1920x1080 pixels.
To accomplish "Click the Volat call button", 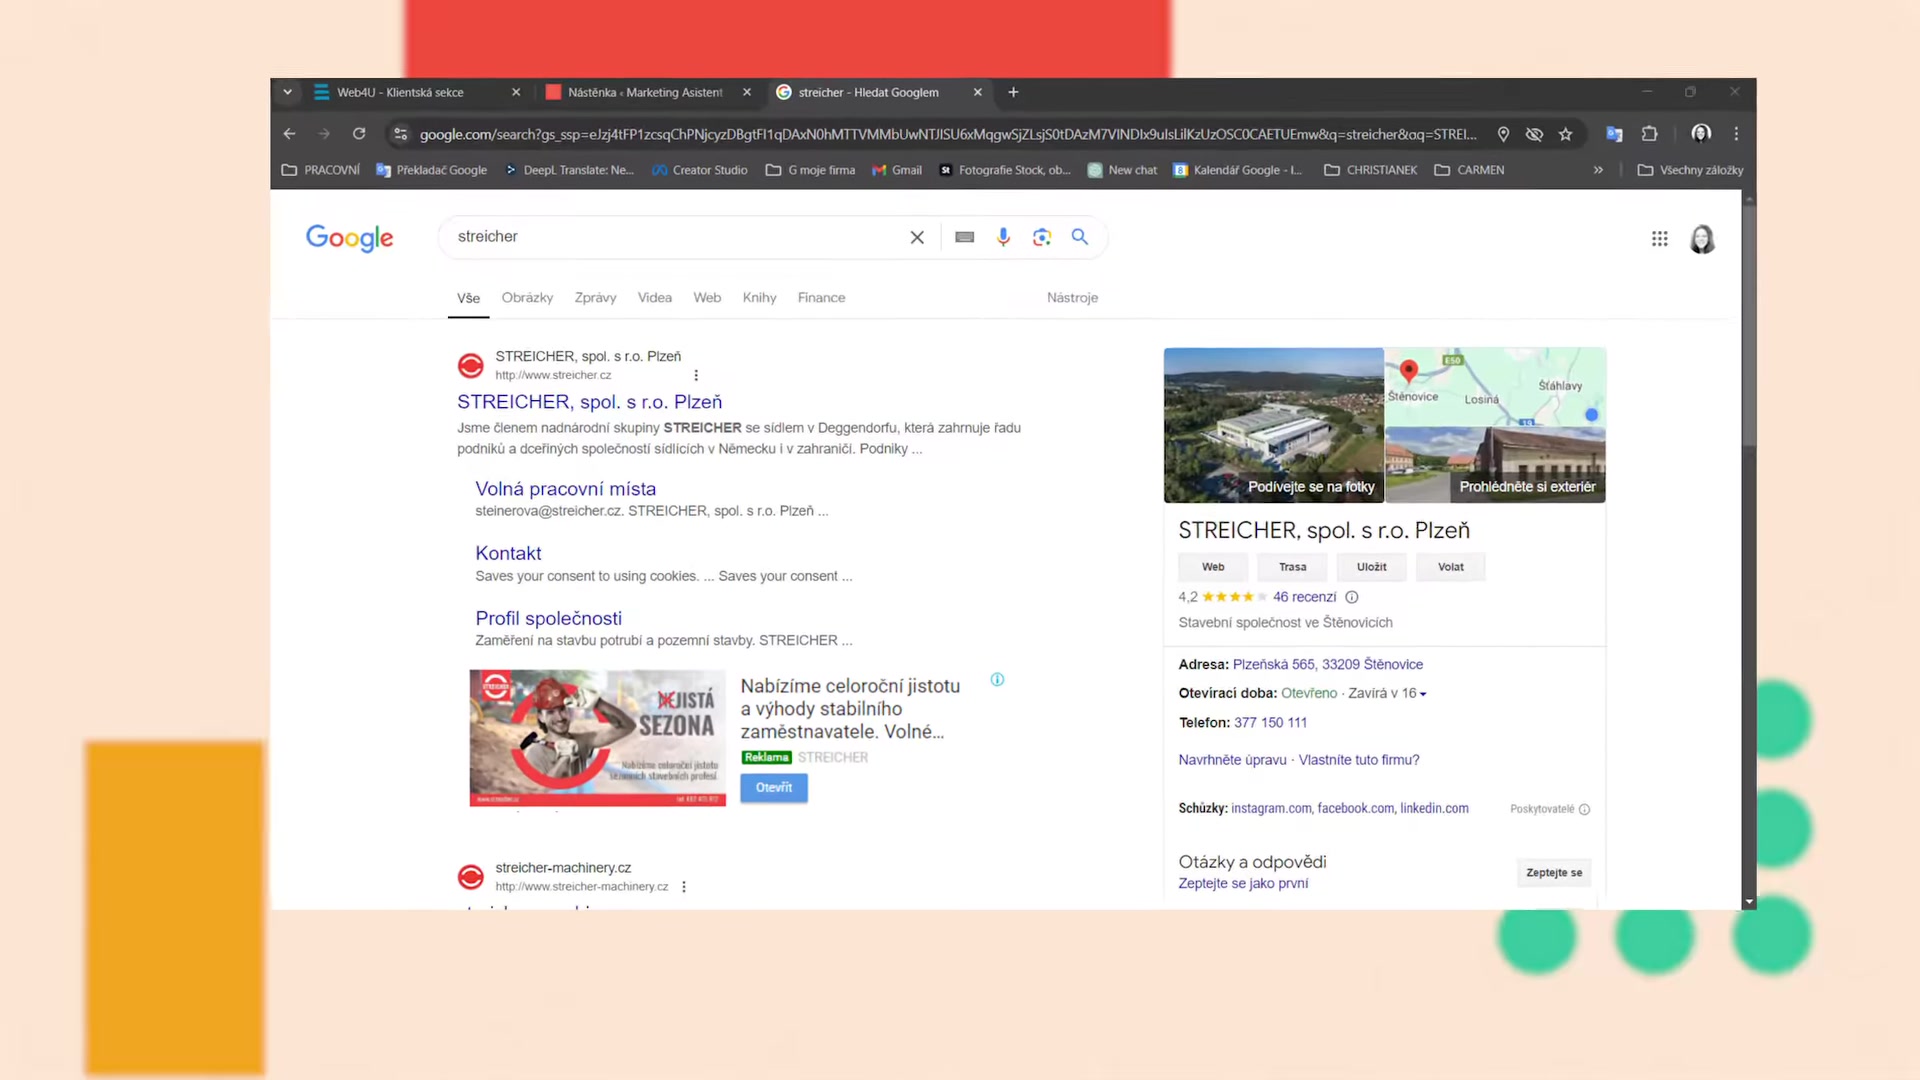I will click(1450, 567).
